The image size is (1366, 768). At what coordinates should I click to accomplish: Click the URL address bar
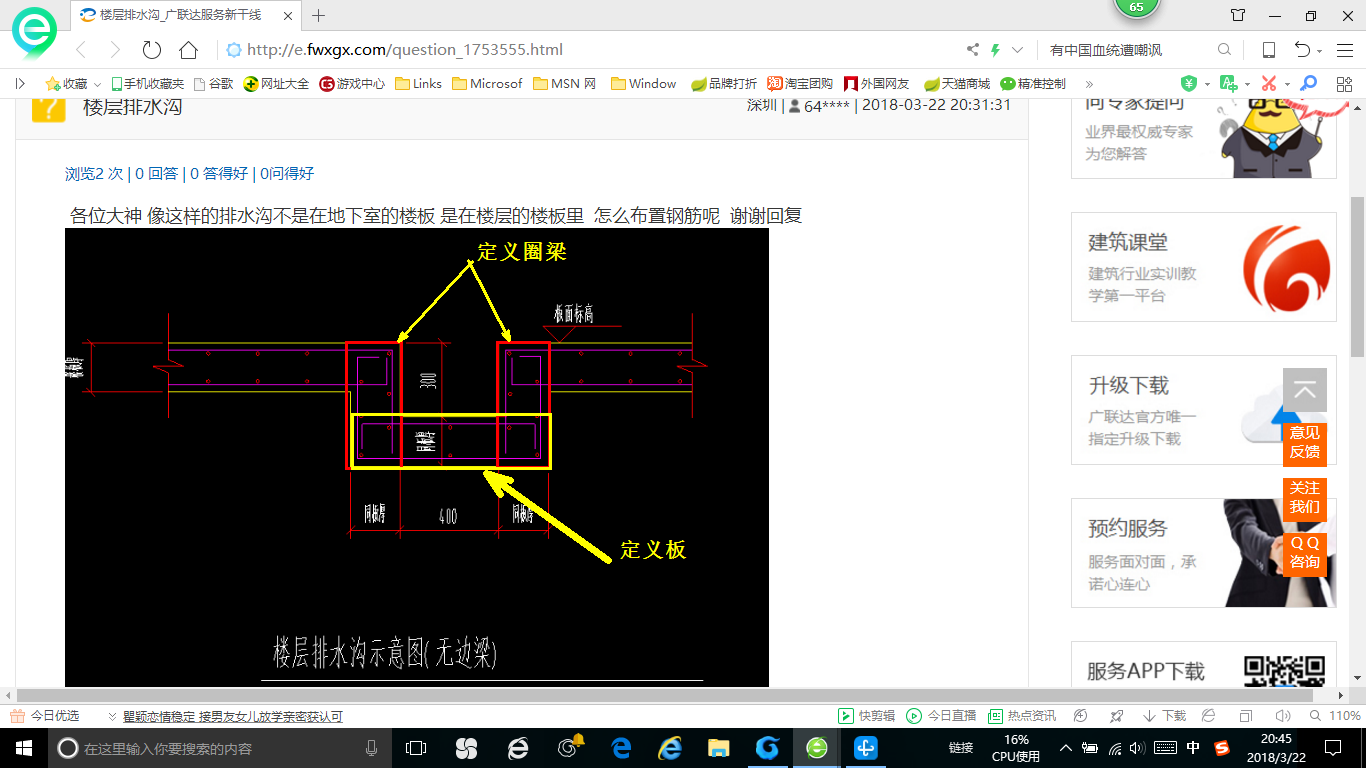tap(590, 50)
